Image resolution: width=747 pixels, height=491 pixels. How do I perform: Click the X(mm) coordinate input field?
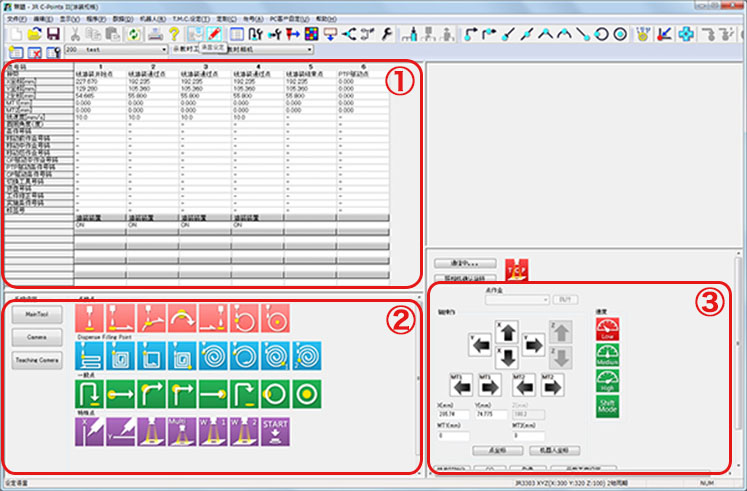[452, 412]
